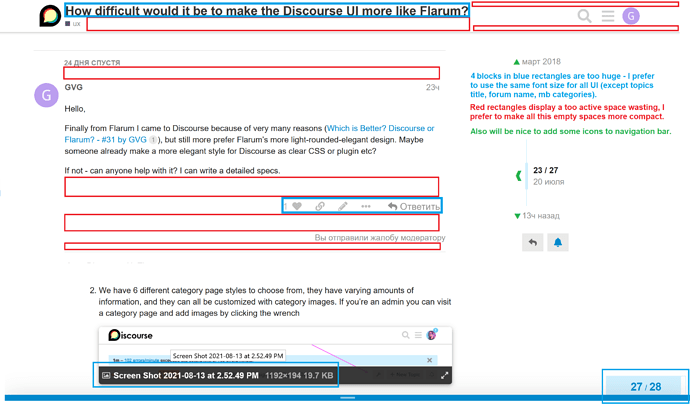Click the Discourse logo inside the embedded screenshot
This screenshot has width=690, height=406.
point(130,335)
